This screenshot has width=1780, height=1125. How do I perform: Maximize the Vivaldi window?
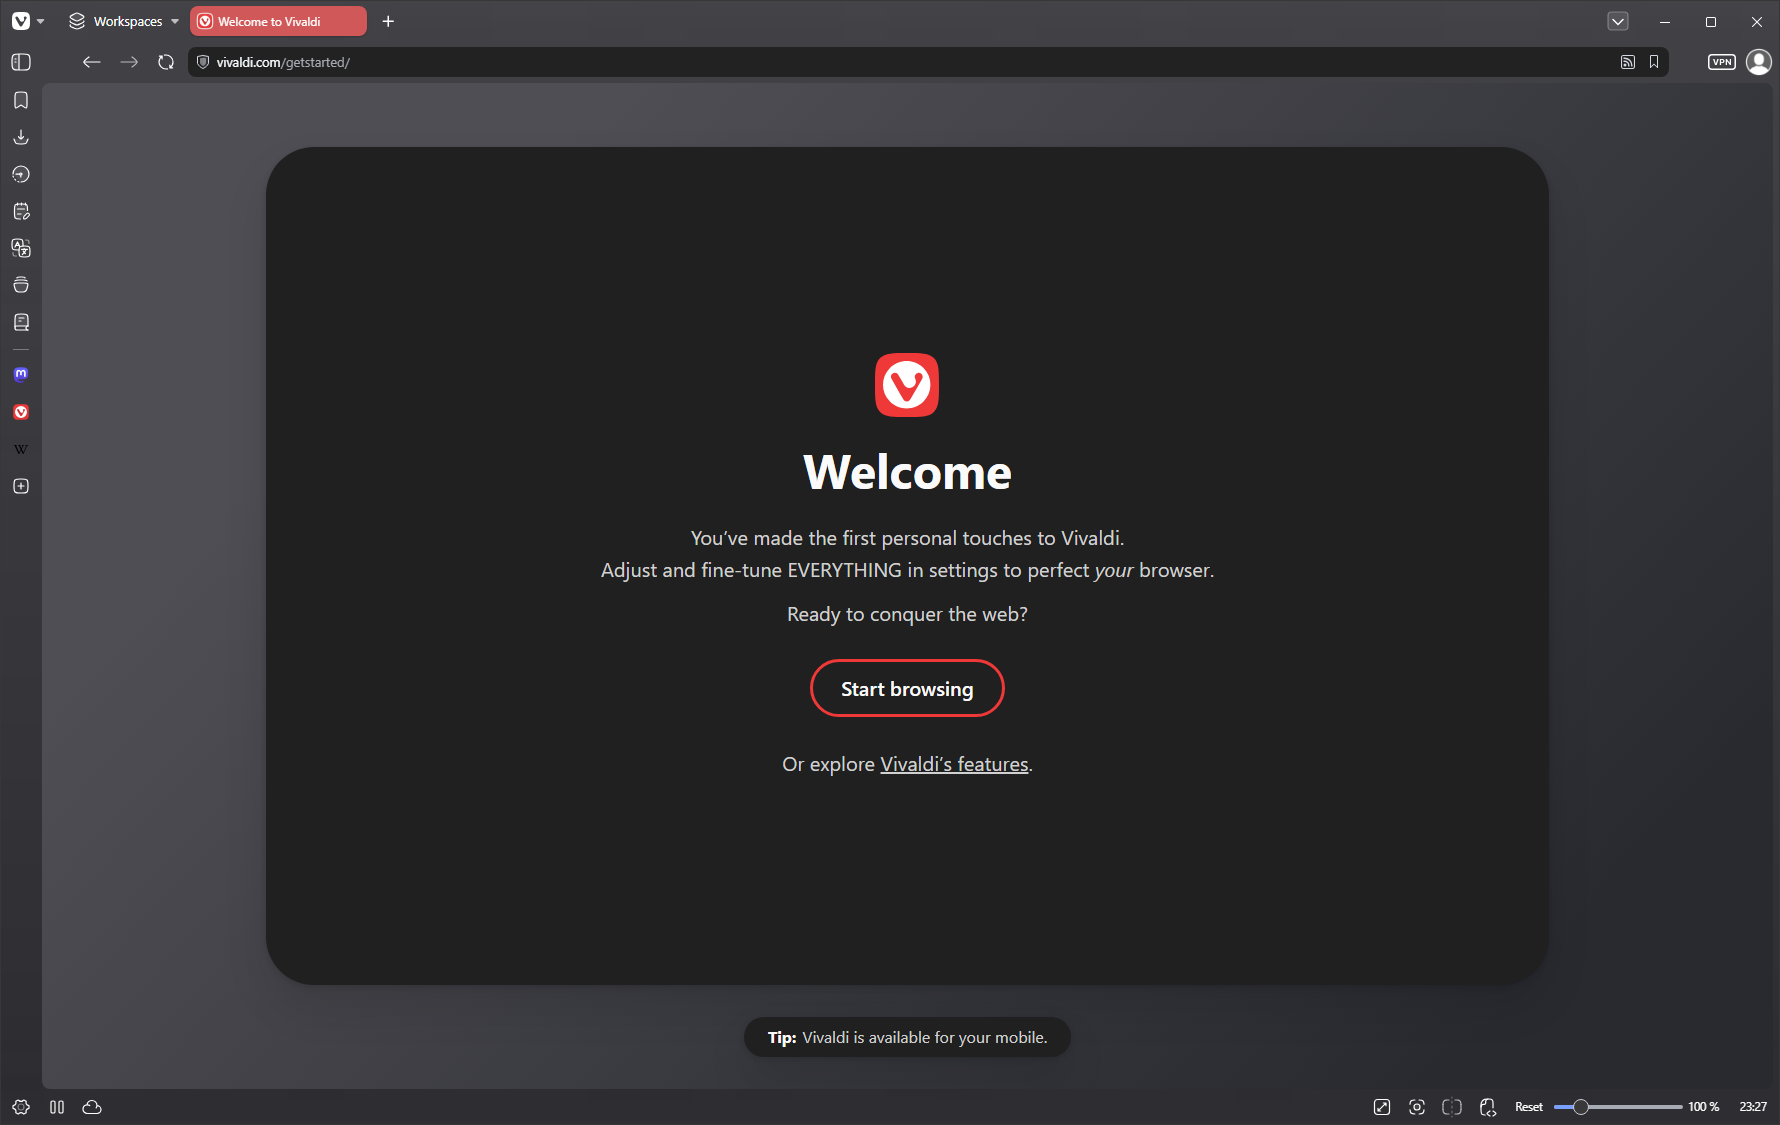click(1711, 21)
